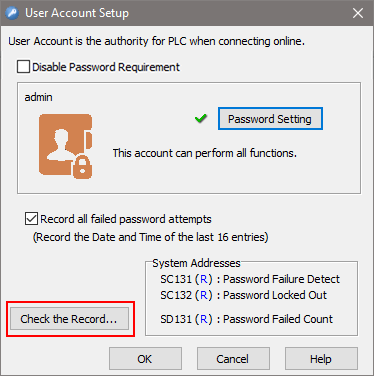This screenshot has width=374, height=376.
Task: Uncheck Record all failed password attempts
Action: click(31, 219)
